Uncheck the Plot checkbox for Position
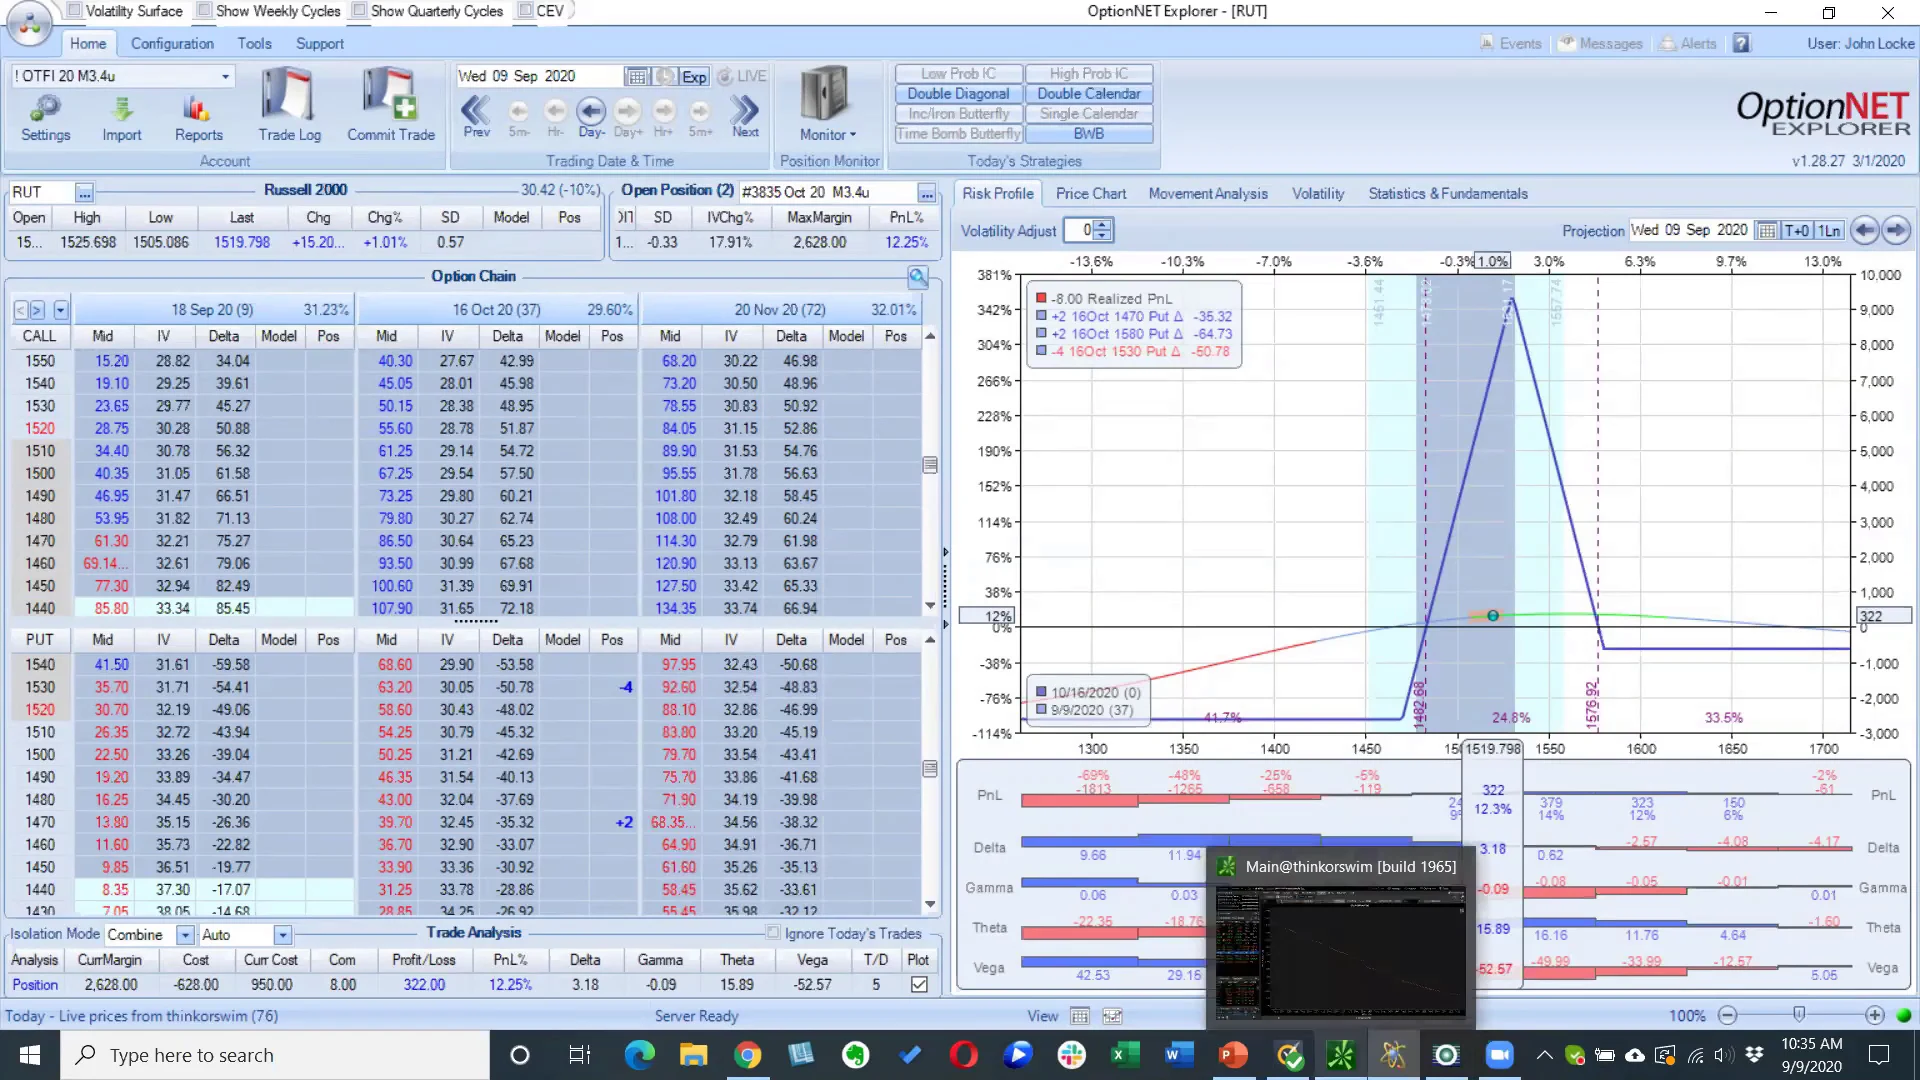1920x1080 pixels. tap(919, 985)
